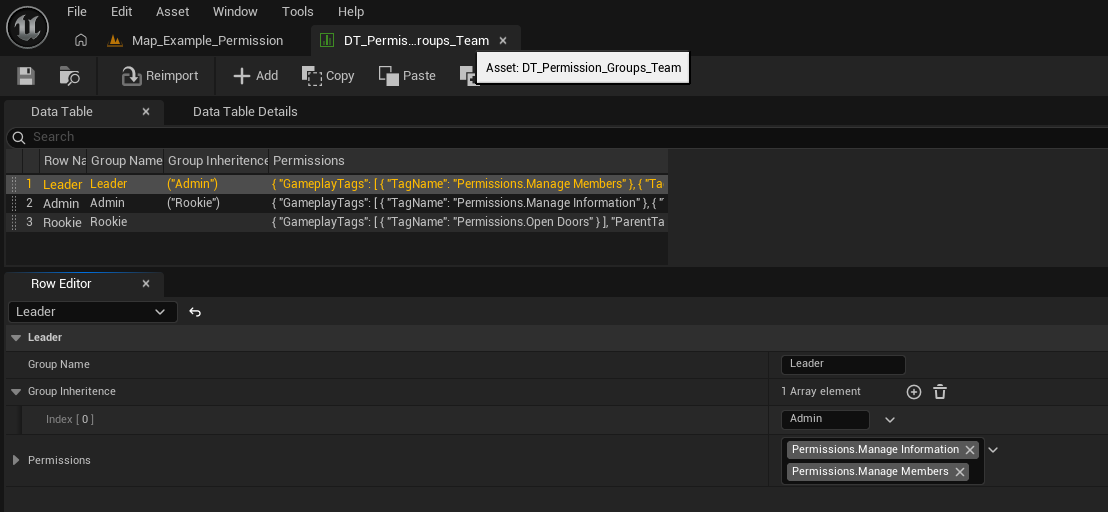
Task: Remove Permissions.Manage Members tag
Action: (x=960, y=472)
